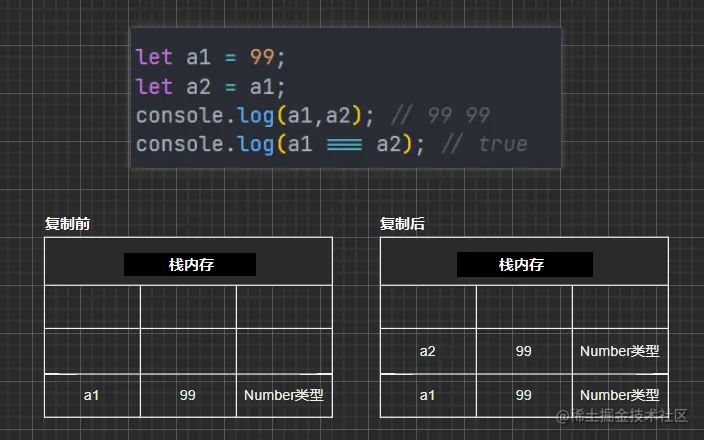This screenshot has width=704, height=440.
Task: Click "Number类型" in the a2 row
Action: pyautogui.click(x=620, y=351)
